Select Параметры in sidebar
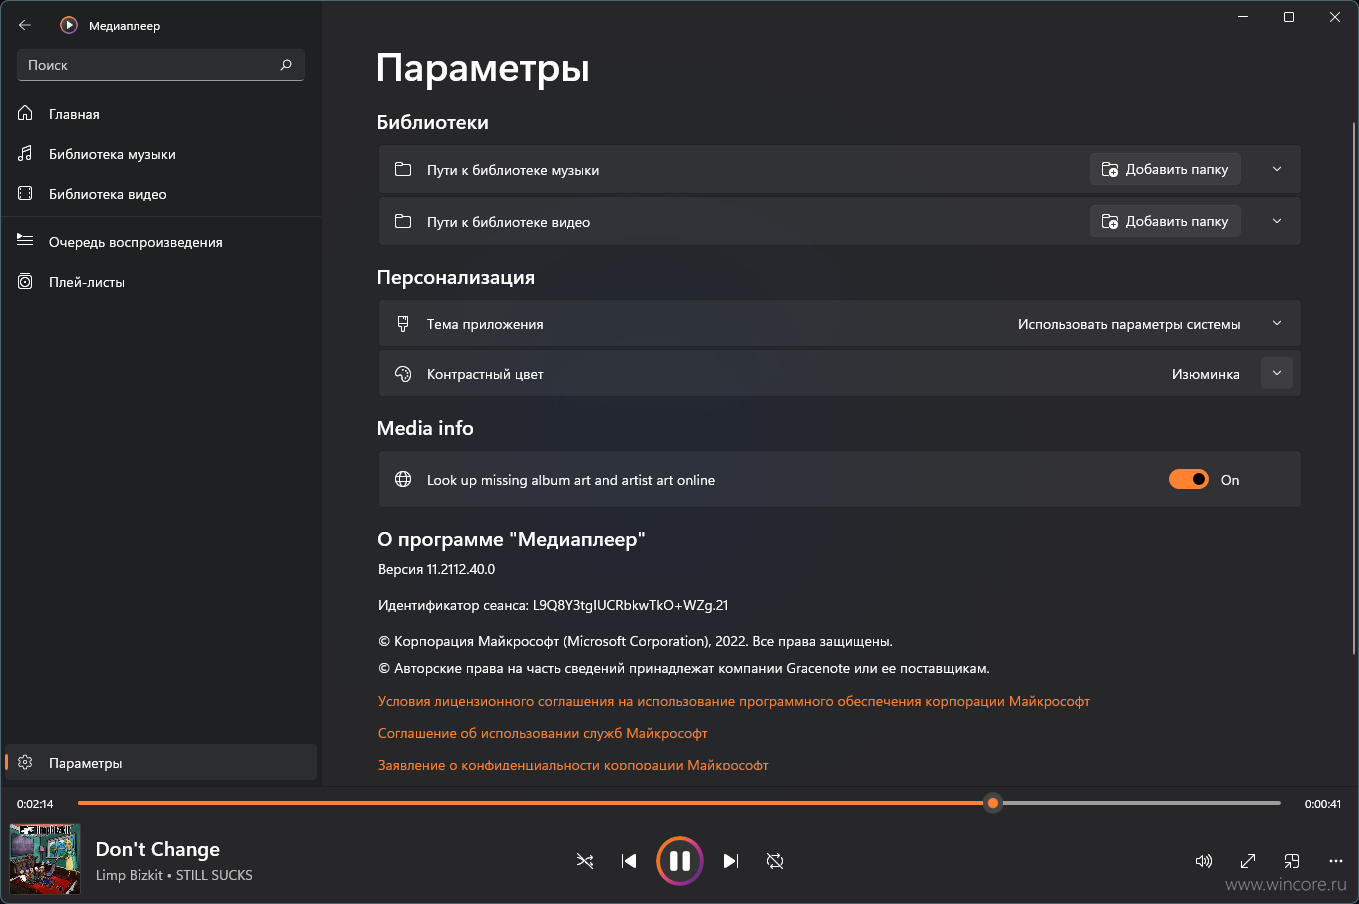The image size is (1359, 904). 161,762
